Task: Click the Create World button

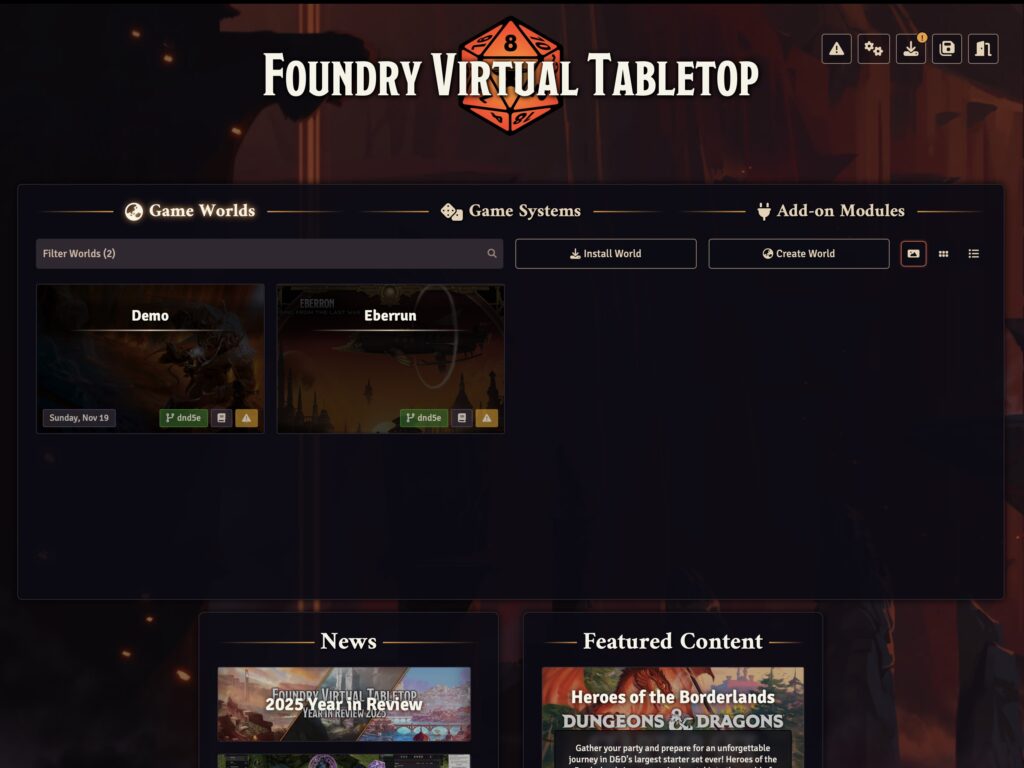Action: (799, 253)
